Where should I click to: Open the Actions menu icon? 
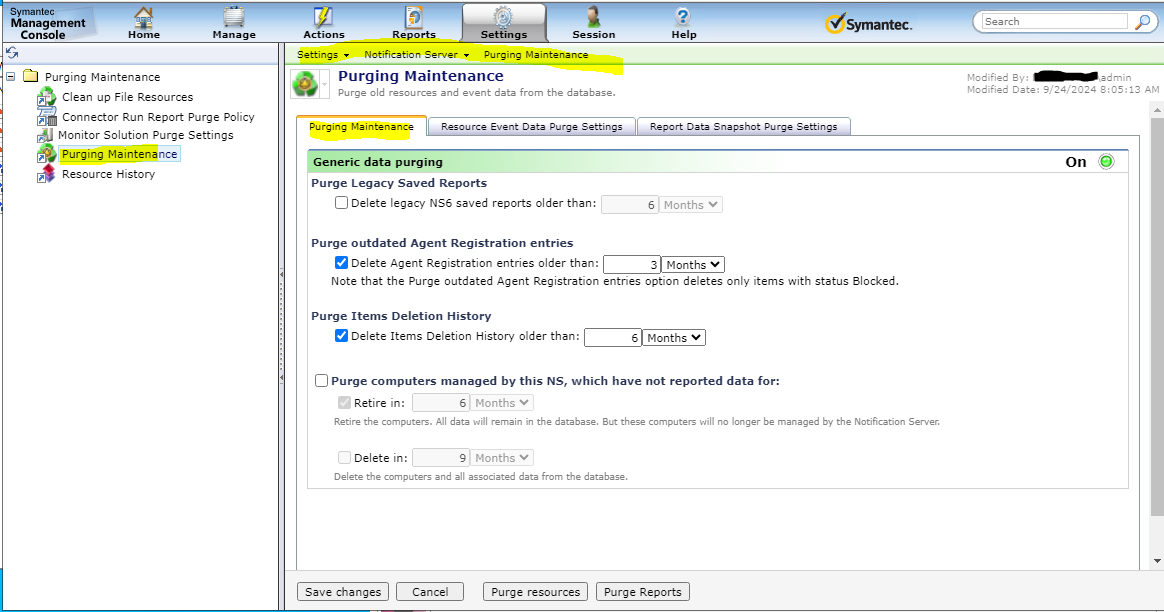click(324, 18)
